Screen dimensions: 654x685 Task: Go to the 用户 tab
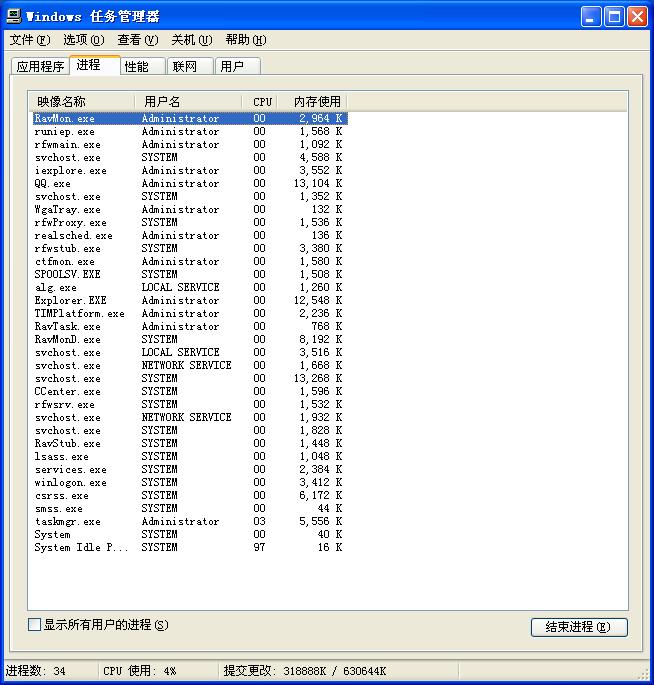click(x=238, y=66)
